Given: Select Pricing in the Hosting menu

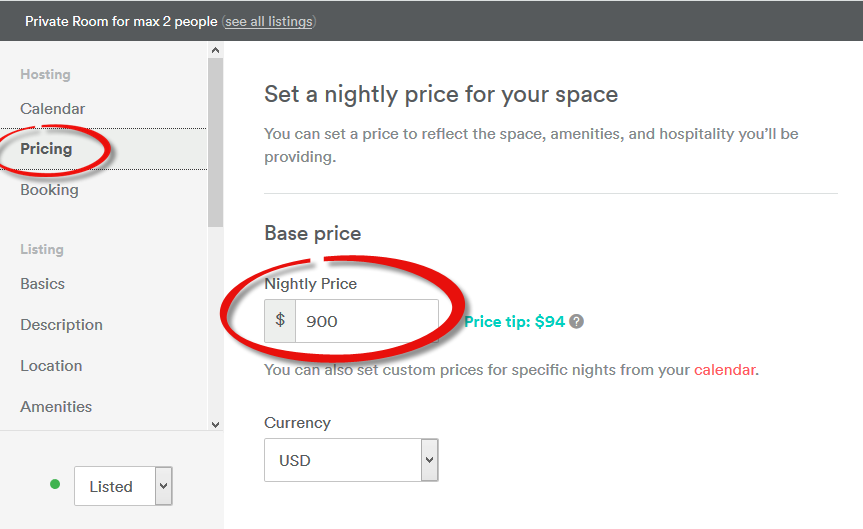Looking at the screenshot, I should [46, 149].
